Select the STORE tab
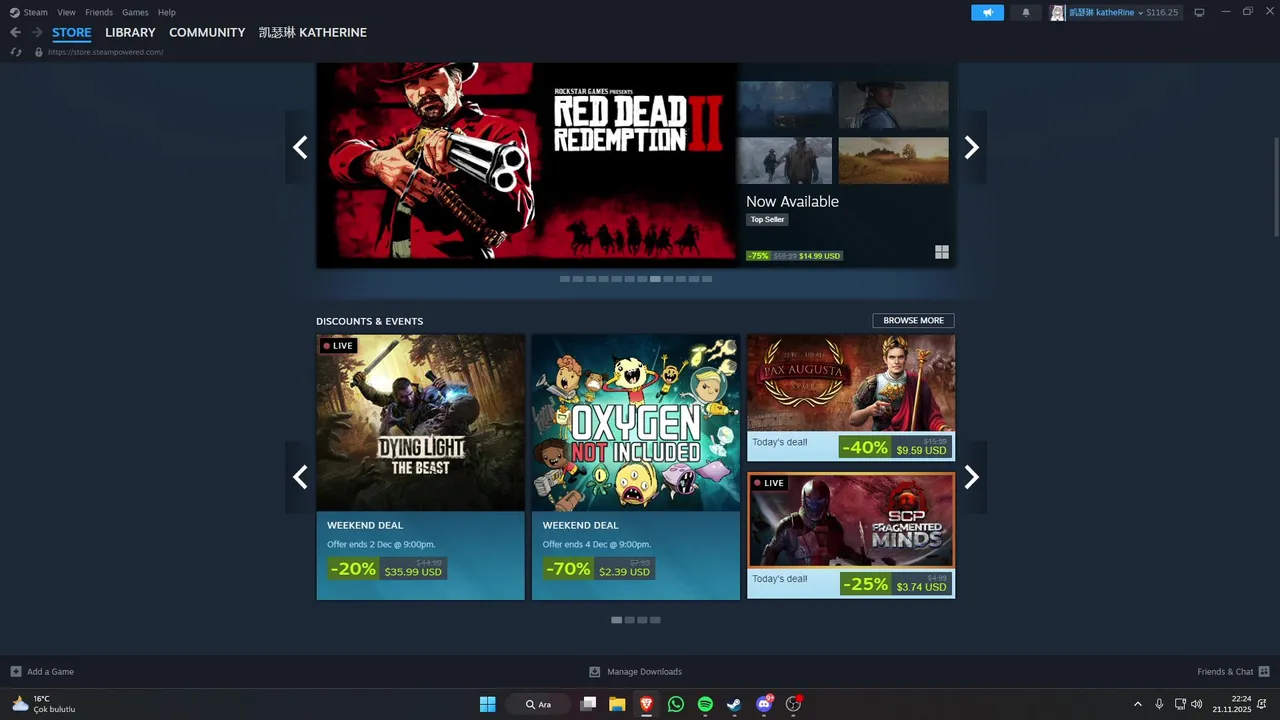The image size is (1280, 720). (72, 32)
